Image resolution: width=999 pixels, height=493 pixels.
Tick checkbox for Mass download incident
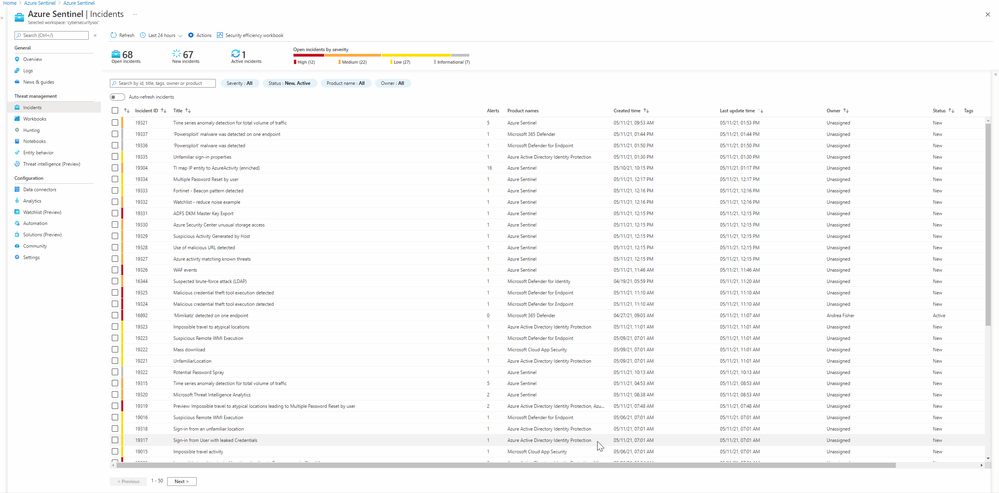click(x=115, y=350)
